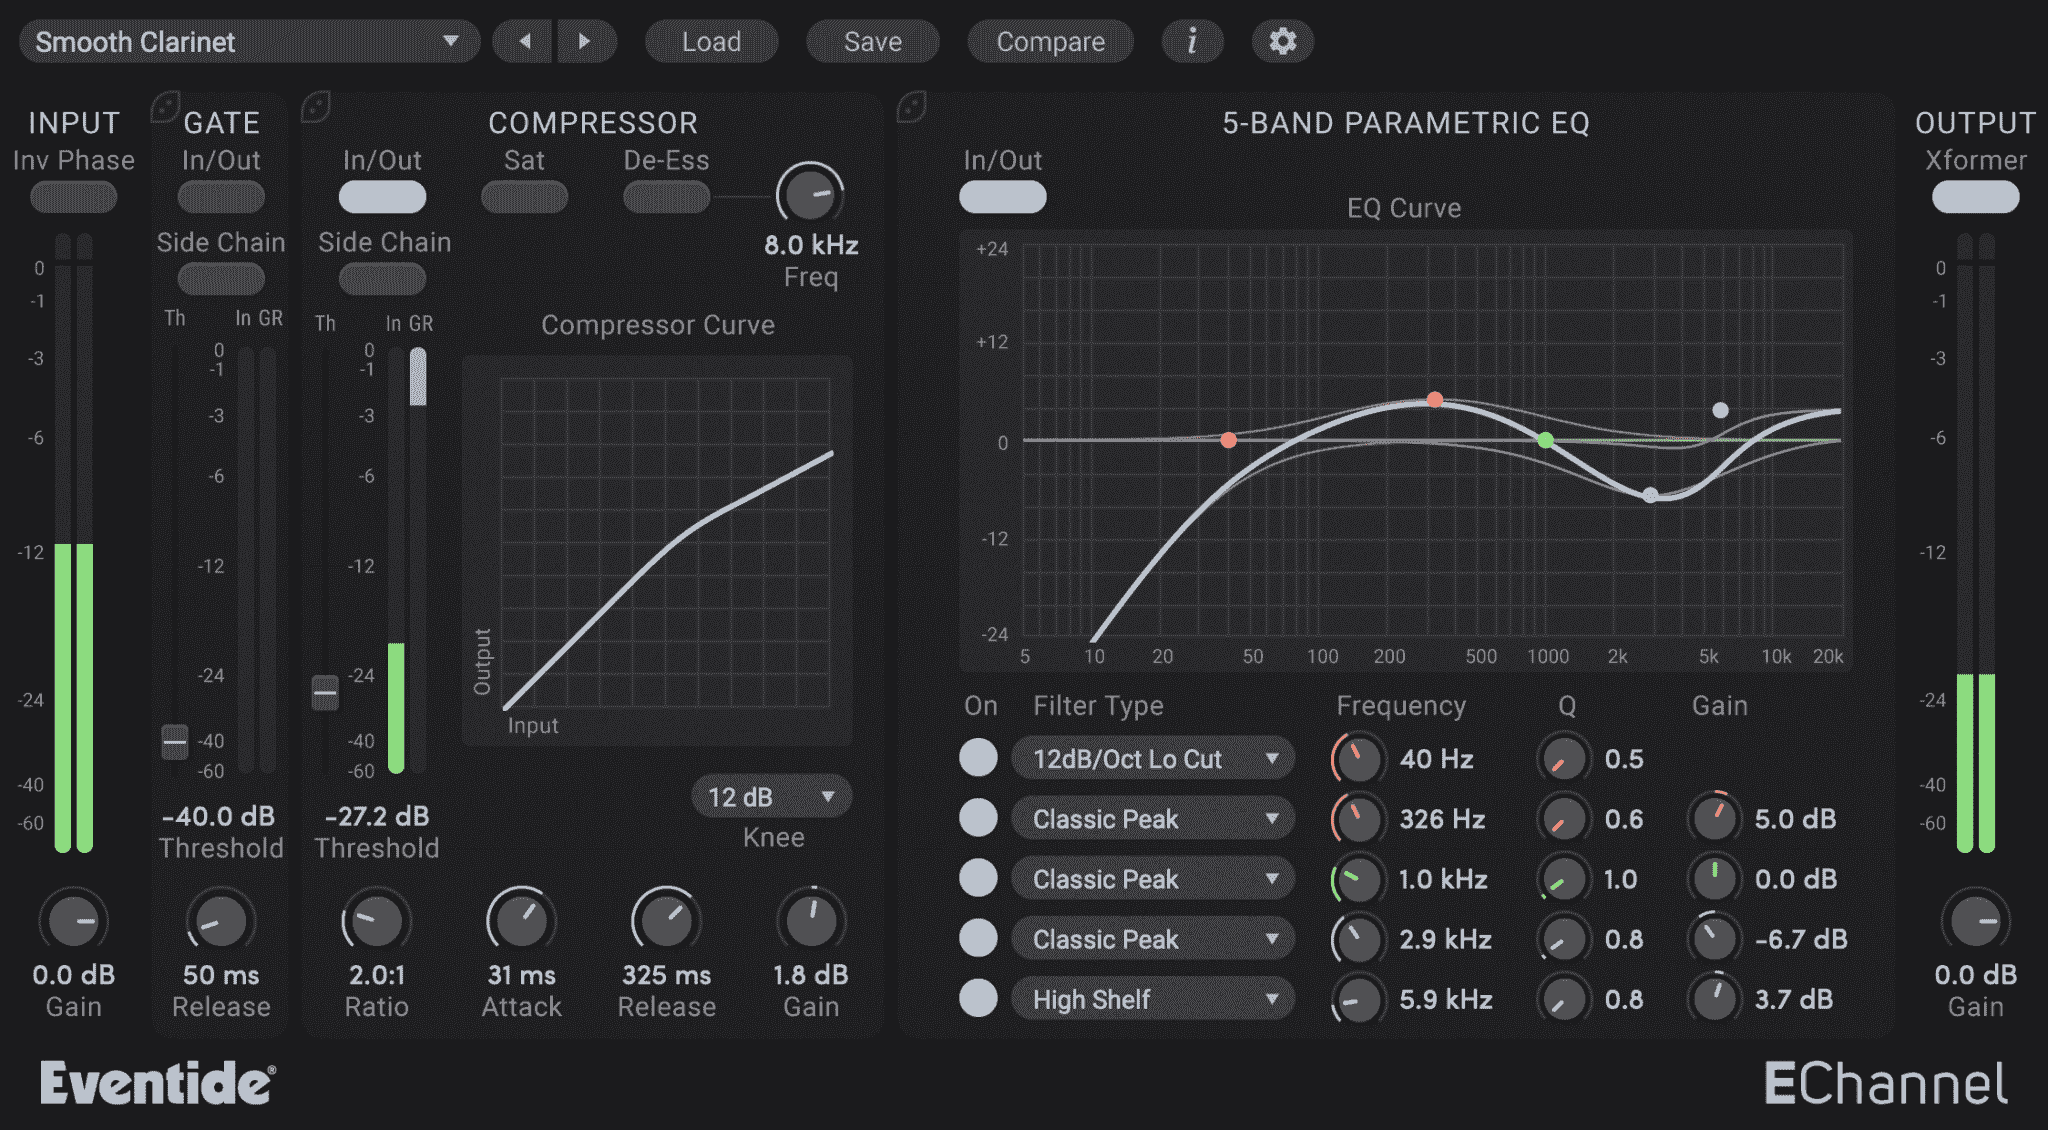
Task: Click the Load button
Action: point(711,41)
